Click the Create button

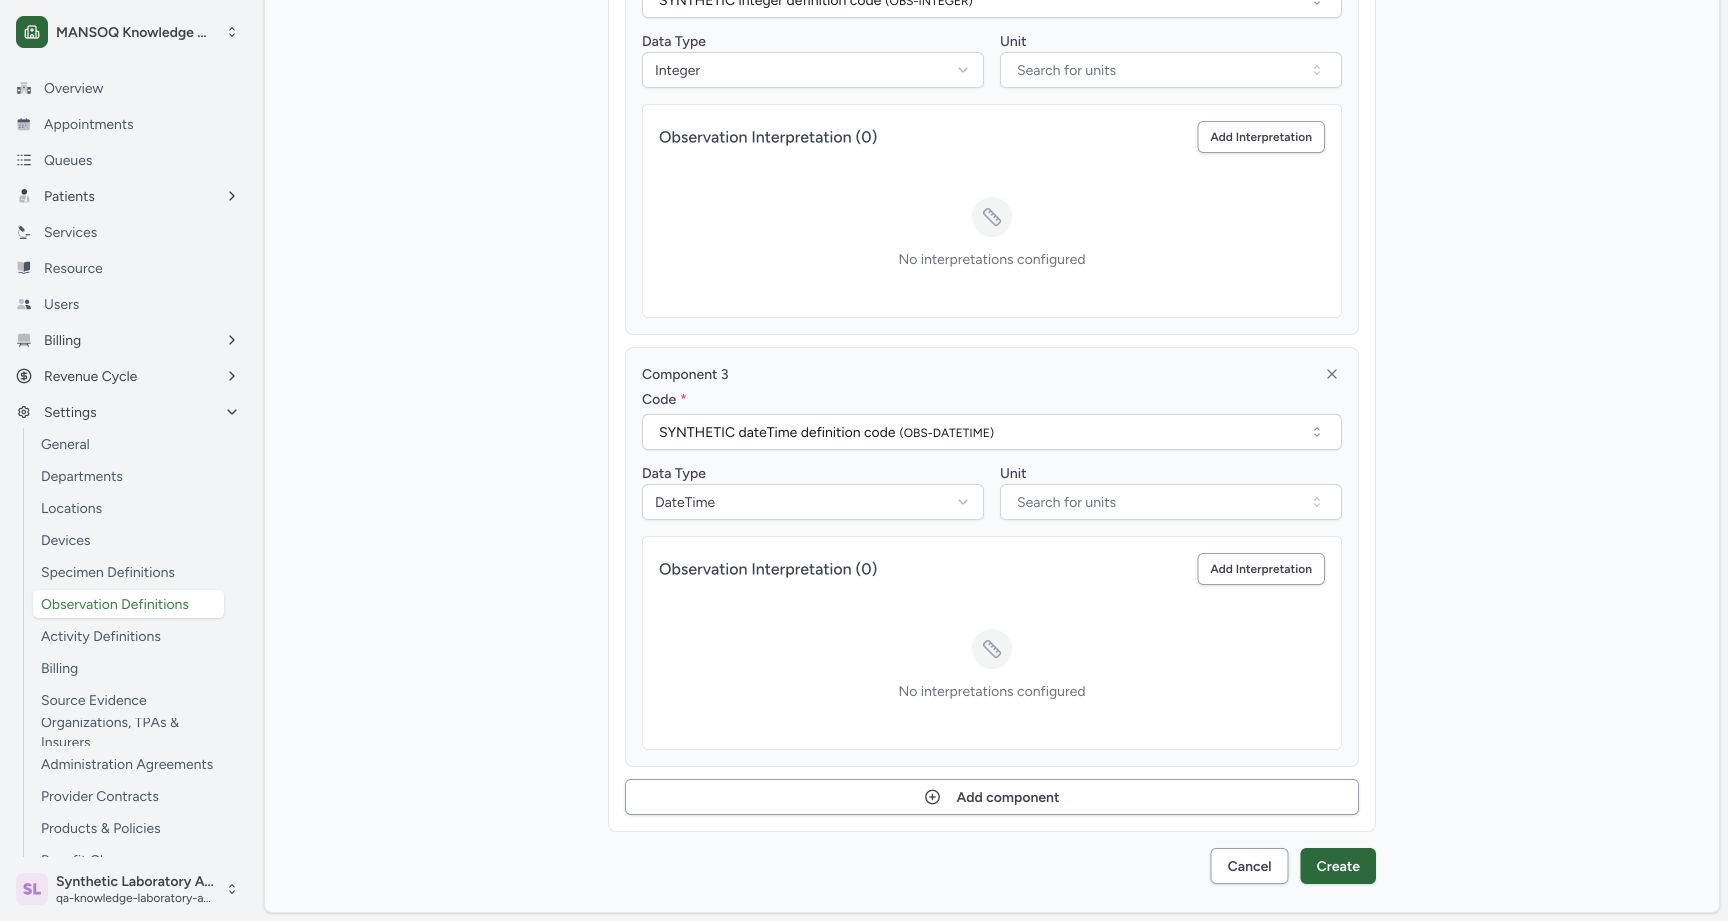click(x=1338, y=866)
